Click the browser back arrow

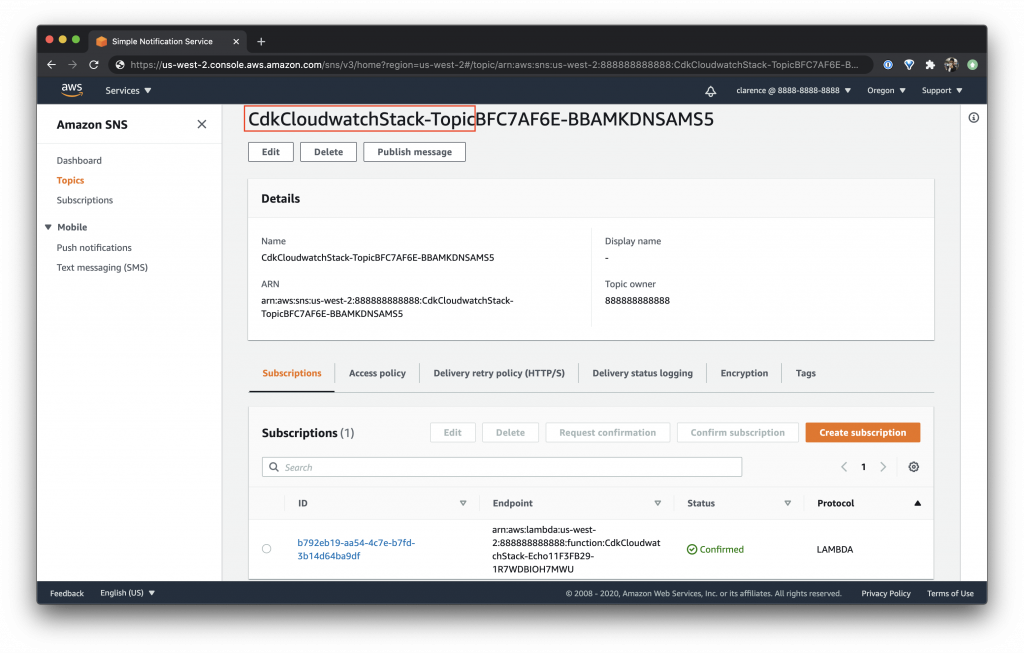[x=52, y=65]
